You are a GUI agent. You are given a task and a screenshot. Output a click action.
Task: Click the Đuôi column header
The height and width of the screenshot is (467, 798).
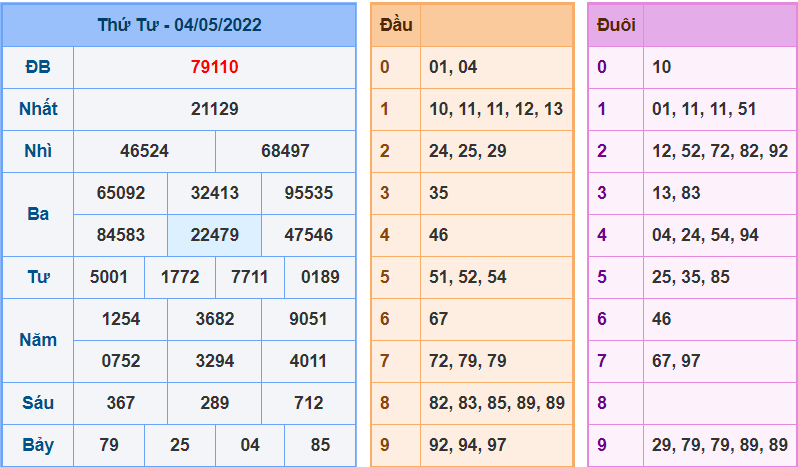click(616, 25)
